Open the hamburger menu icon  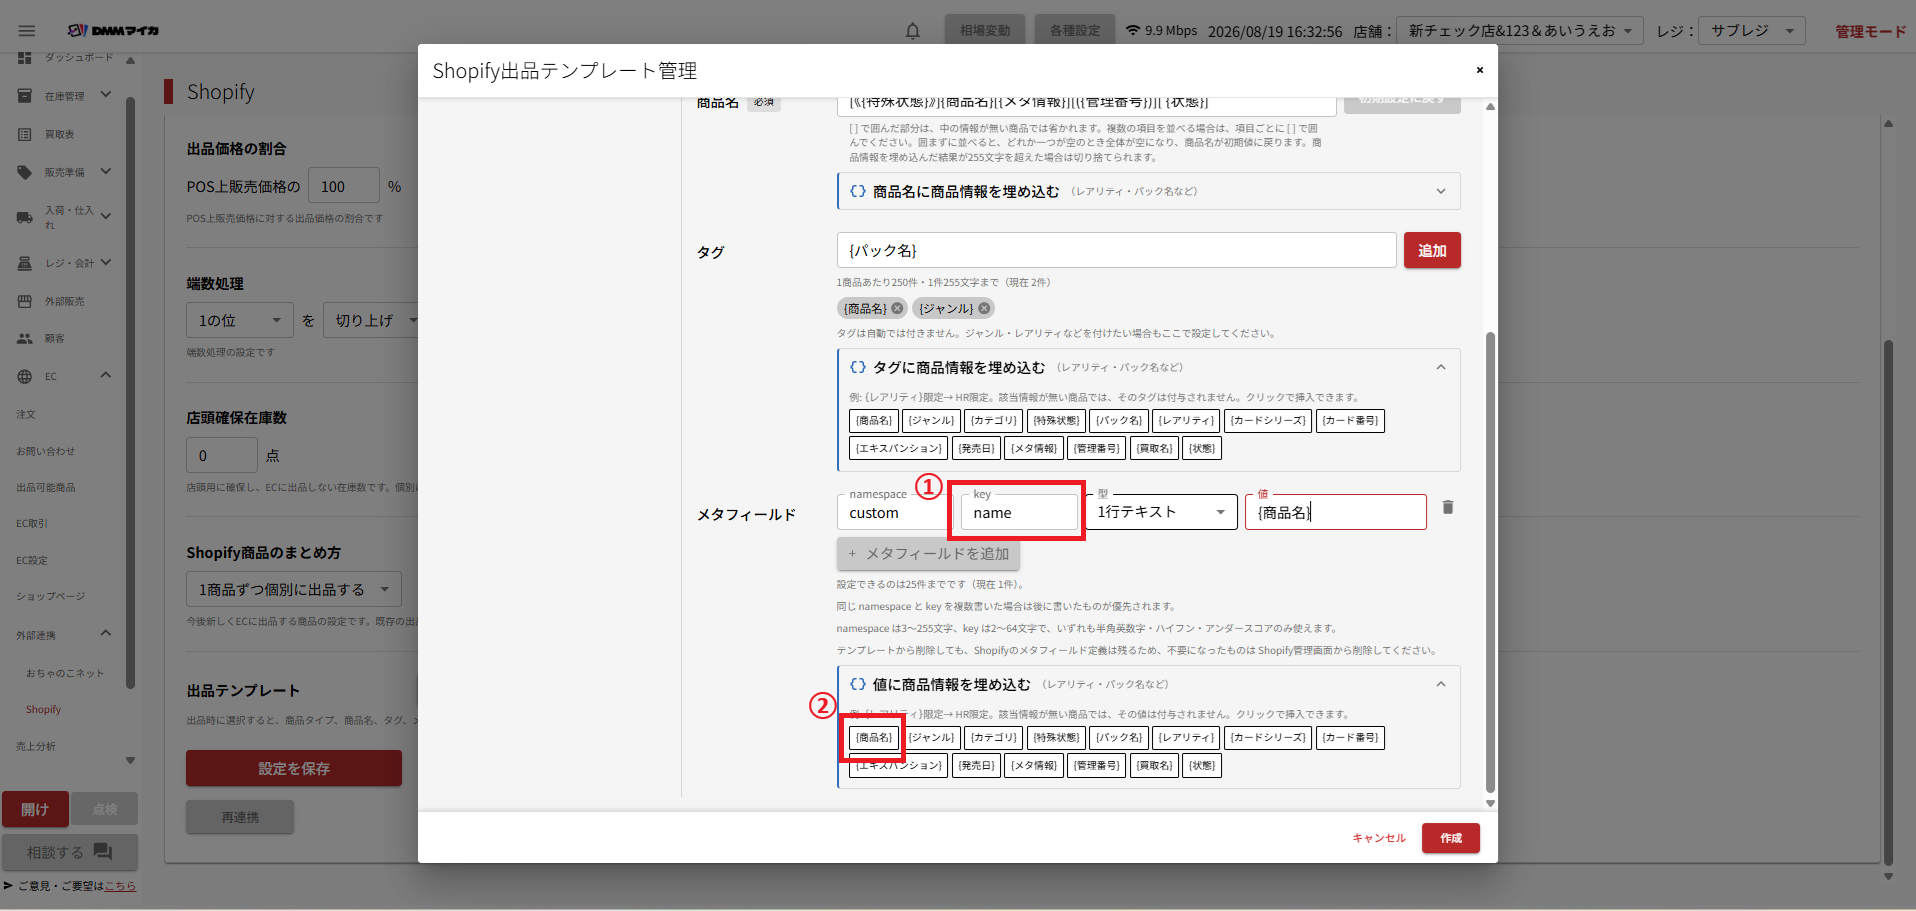(27, 31)
